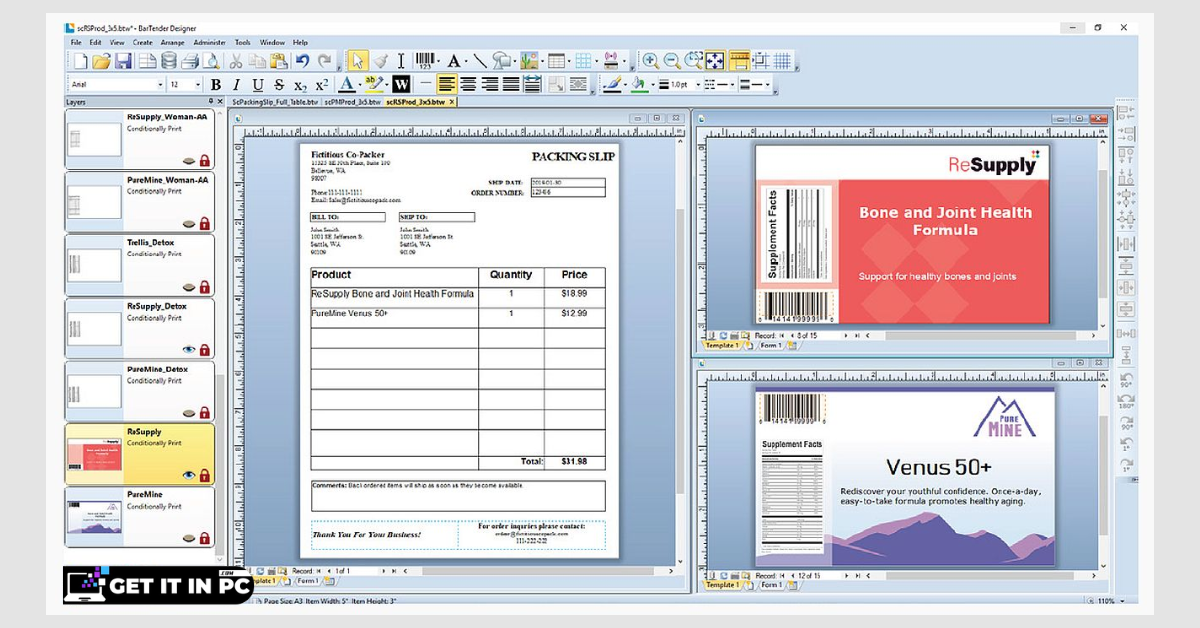Cut selection with scissors icon
The height and width of the screenshot is (628, 1200).
tap(235, 61)
